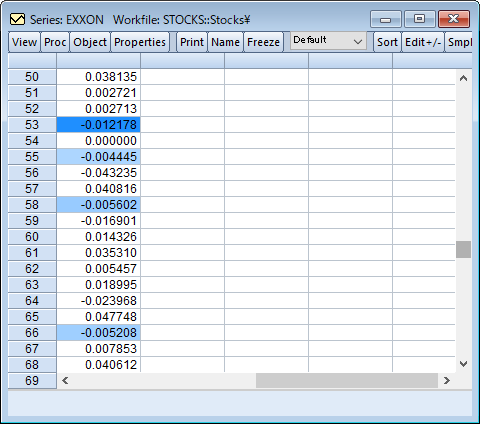The image size is (480, 424).
Task: Click the Freeze button
Action: pyautogui.click(x=263, y=42)
